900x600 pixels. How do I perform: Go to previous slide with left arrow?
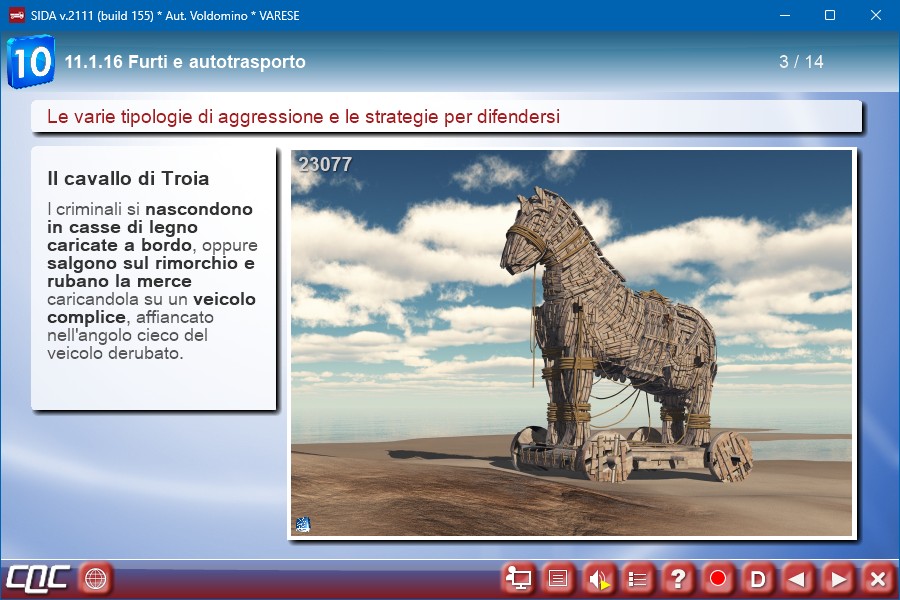pyautogui.click(x=798, y=578)
